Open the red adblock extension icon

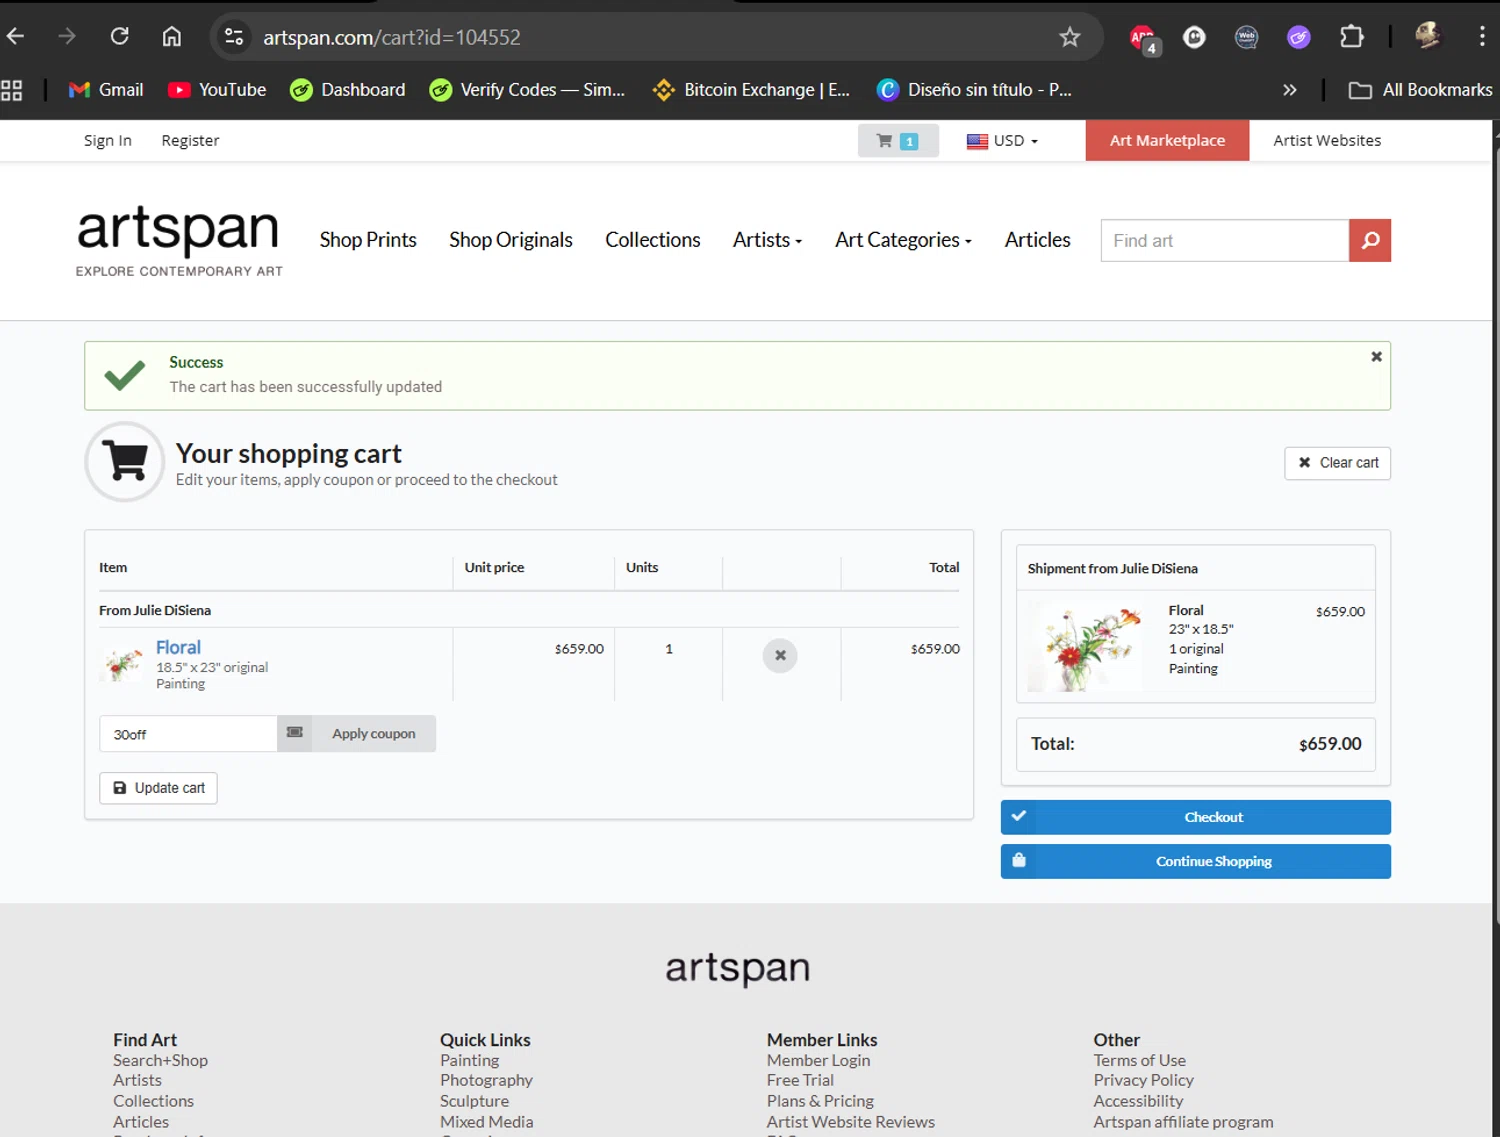(x=1142, y=38)
